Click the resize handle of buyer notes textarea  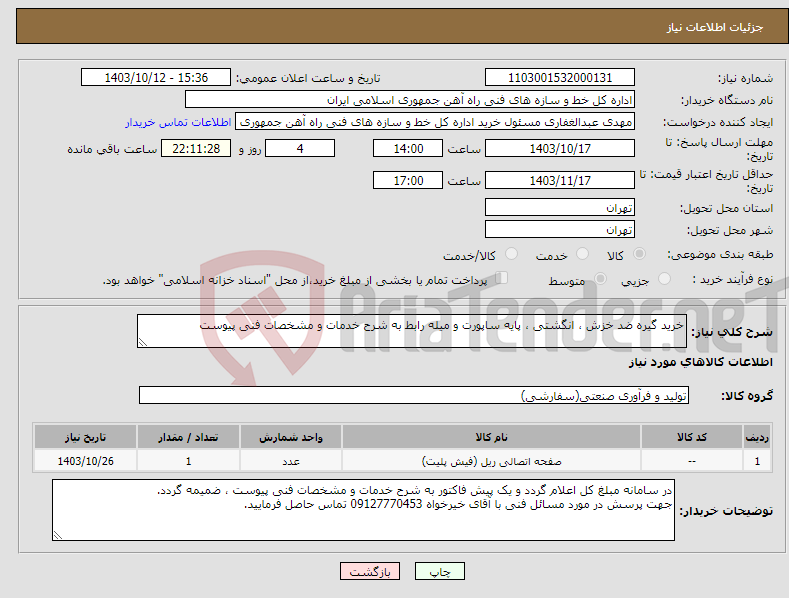[x=58, y=535]
